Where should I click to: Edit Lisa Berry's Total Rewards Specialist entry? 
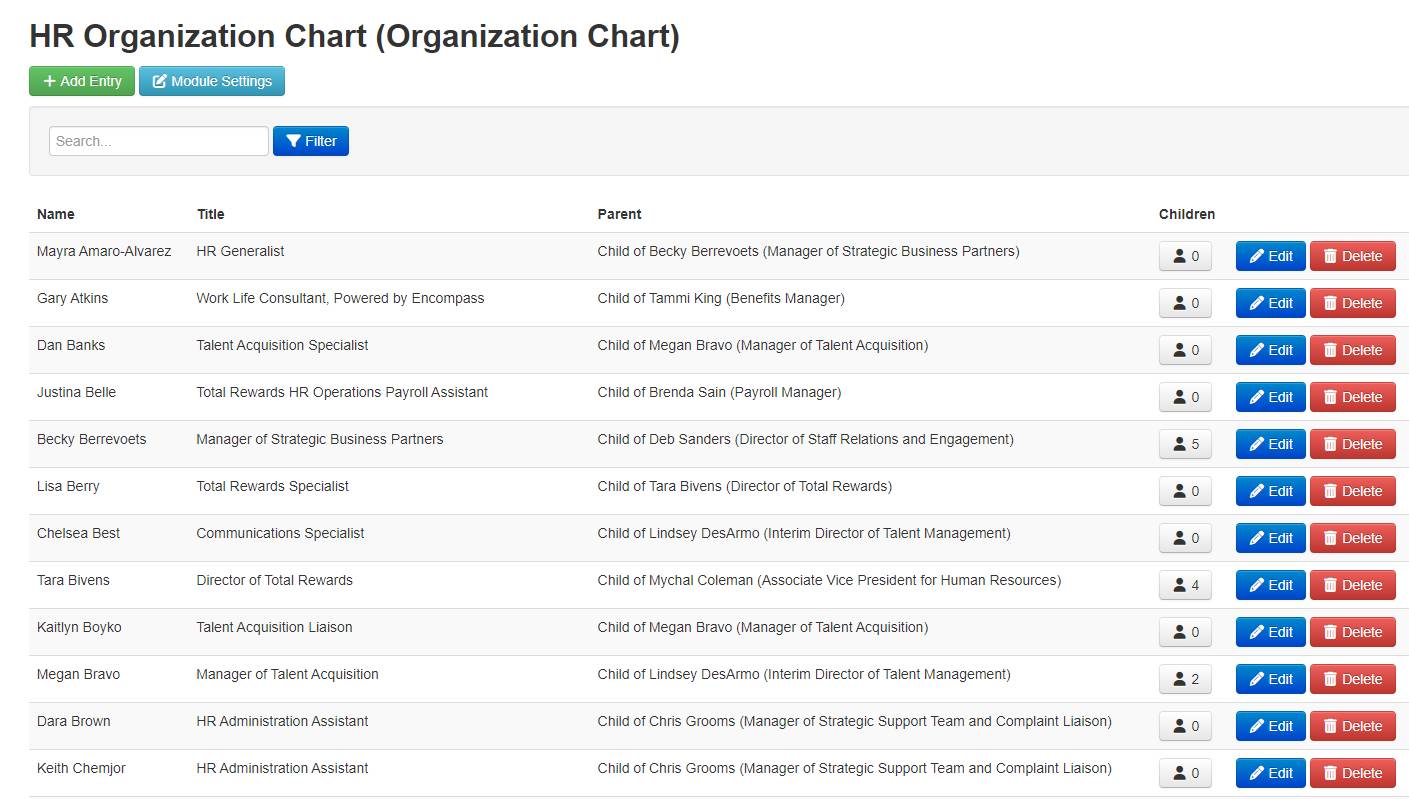[x=1270, y=490]
